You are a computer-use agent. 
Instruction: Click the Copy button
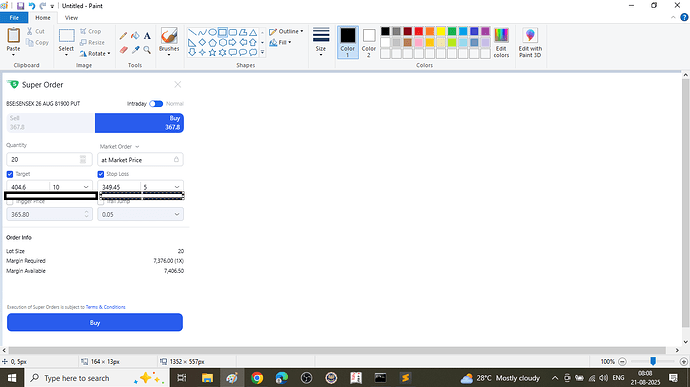coord(37,42)
